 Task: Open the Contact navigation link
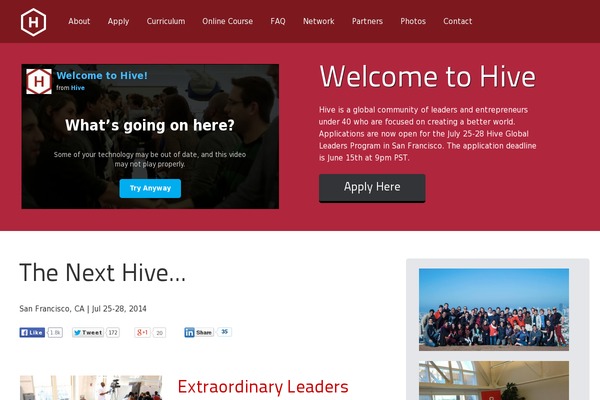coord(457,21)
